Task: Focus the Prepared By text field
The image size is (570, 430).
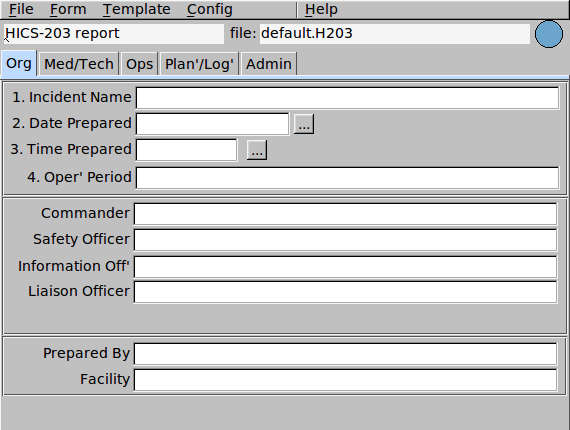Action: point(345,354)
